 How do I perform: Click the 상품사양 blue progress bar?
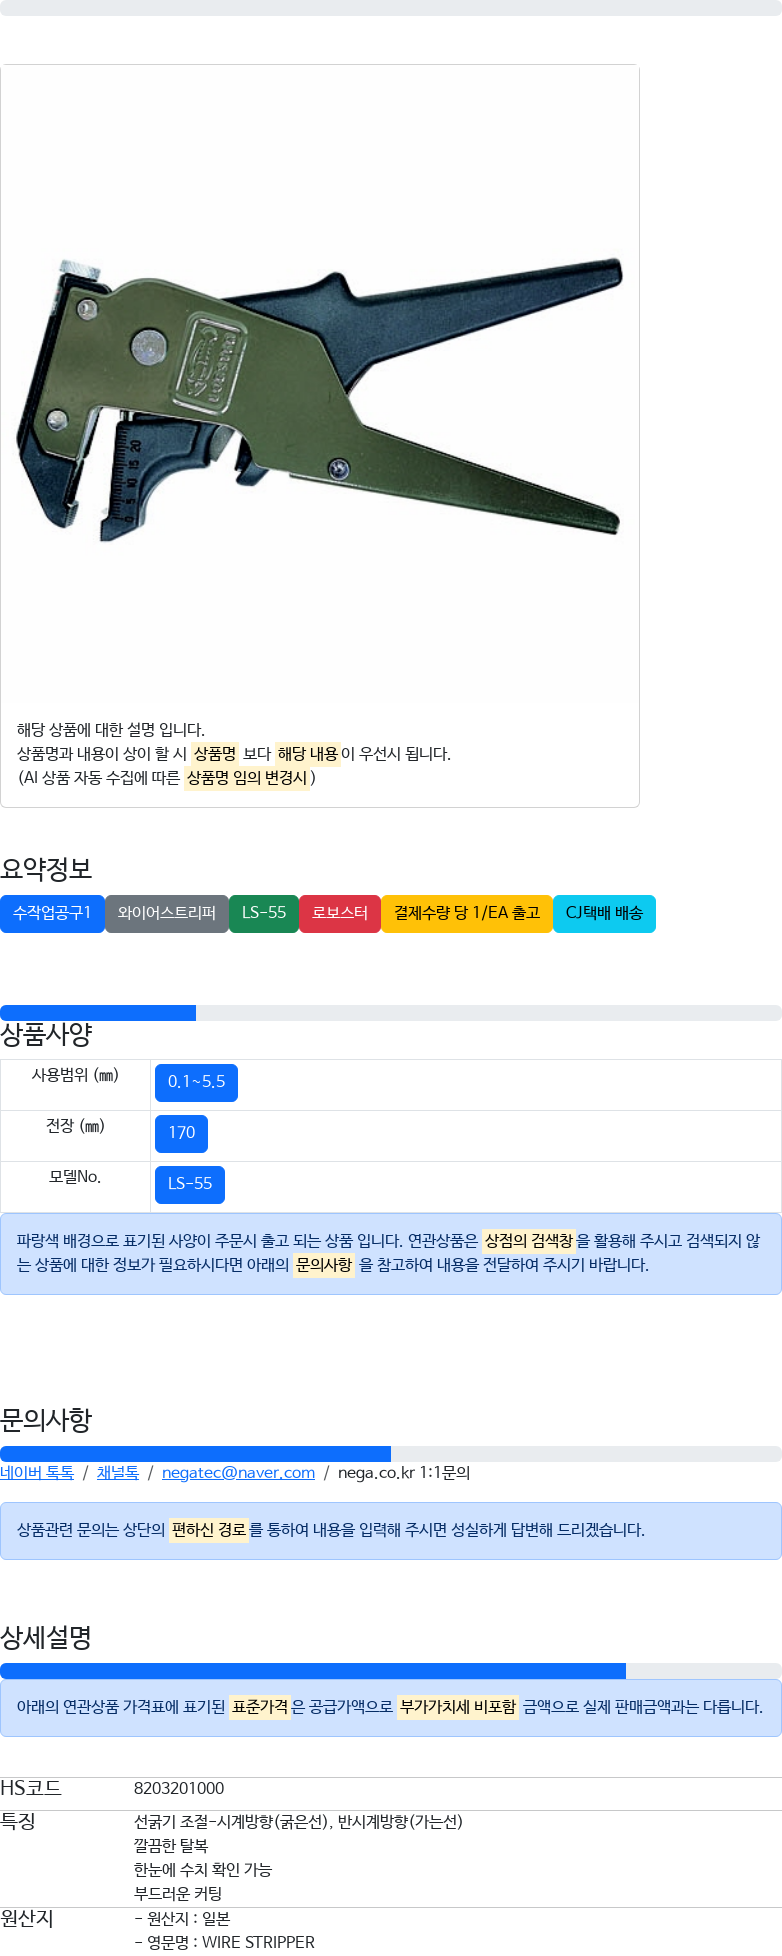pos(98,1013)
